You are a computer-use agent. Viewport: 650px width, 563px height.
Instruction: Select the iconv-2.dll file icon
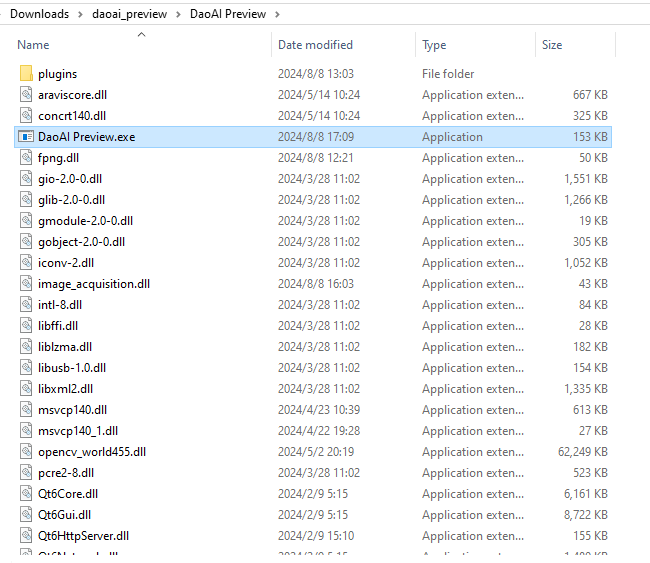(x=26, y=262)
